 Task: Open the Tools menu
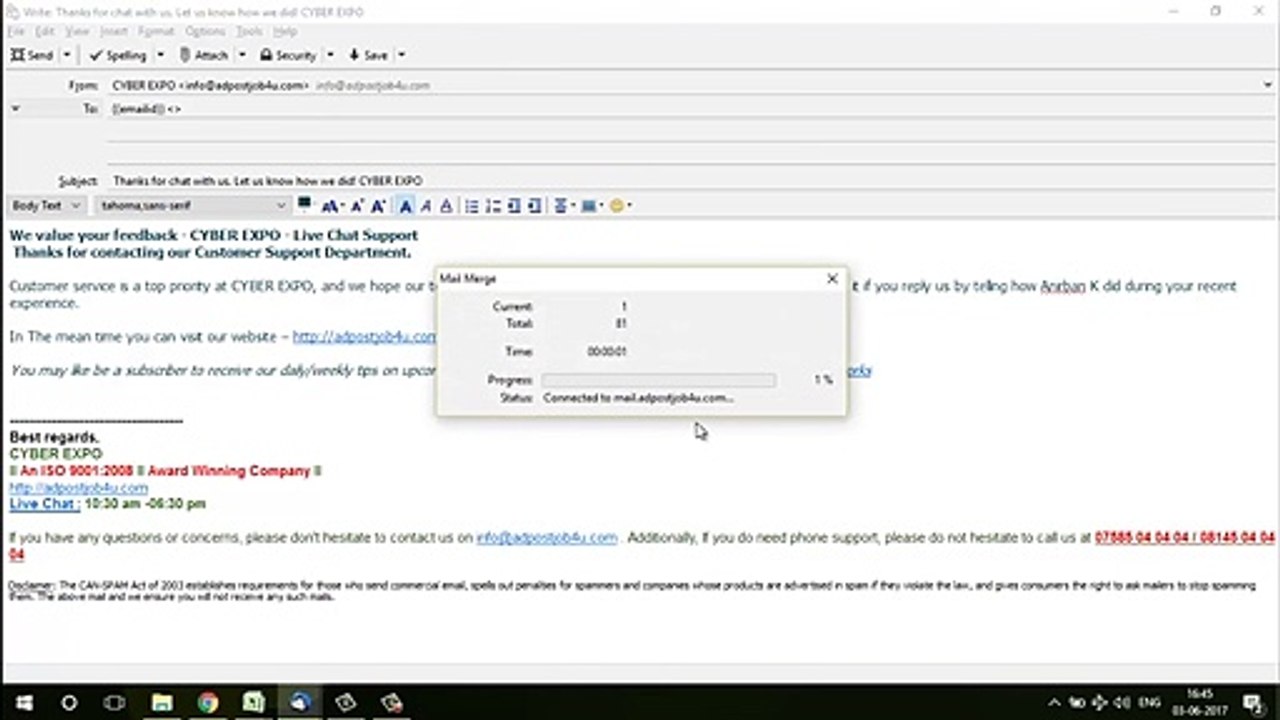pos(249,32)
